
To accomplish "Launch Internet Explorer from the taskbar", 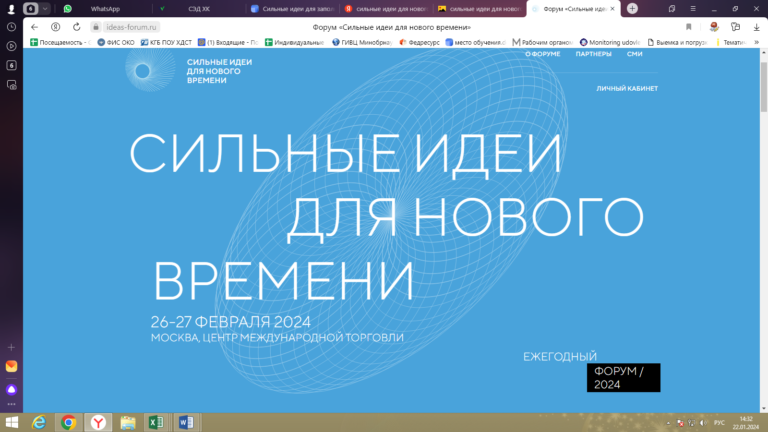I will coord(39,422).
